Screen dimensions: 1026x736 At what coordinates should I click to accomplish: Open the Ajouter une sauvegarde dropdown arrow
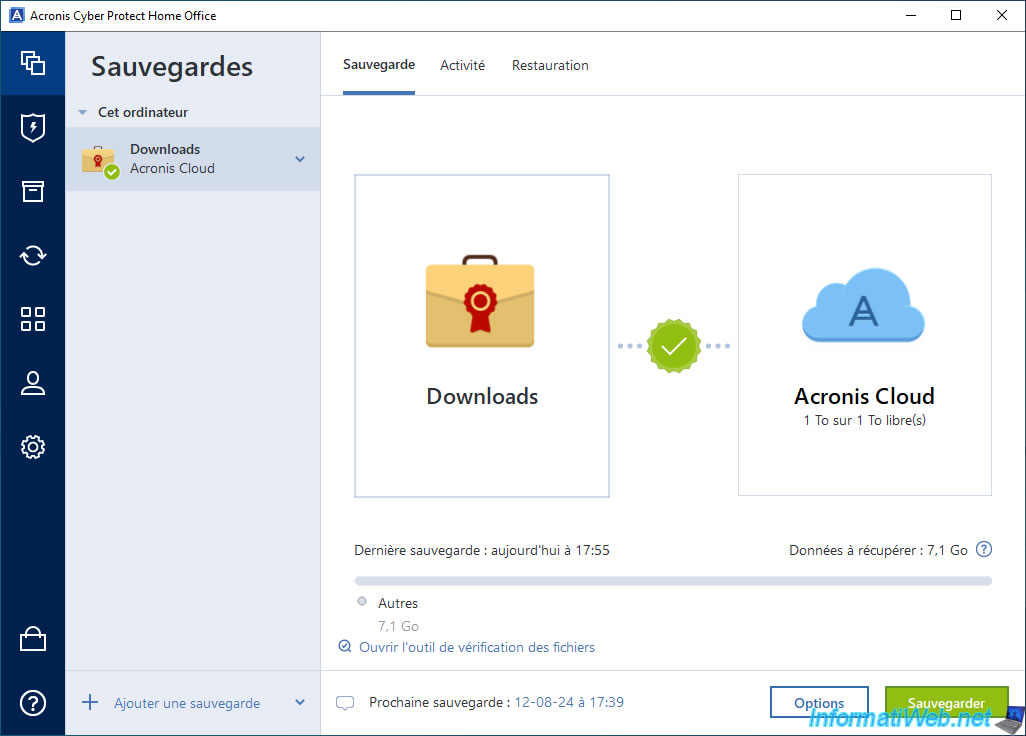point(300,703)
